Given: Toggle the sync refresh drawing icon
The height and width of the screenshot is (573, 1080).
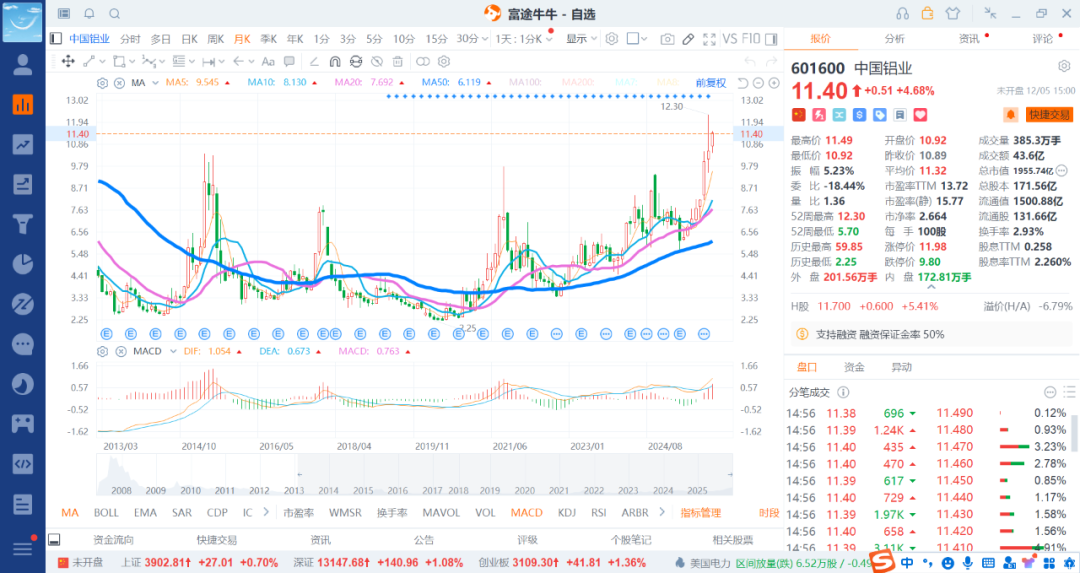Looking at the screenshot, I should (355, 61).
